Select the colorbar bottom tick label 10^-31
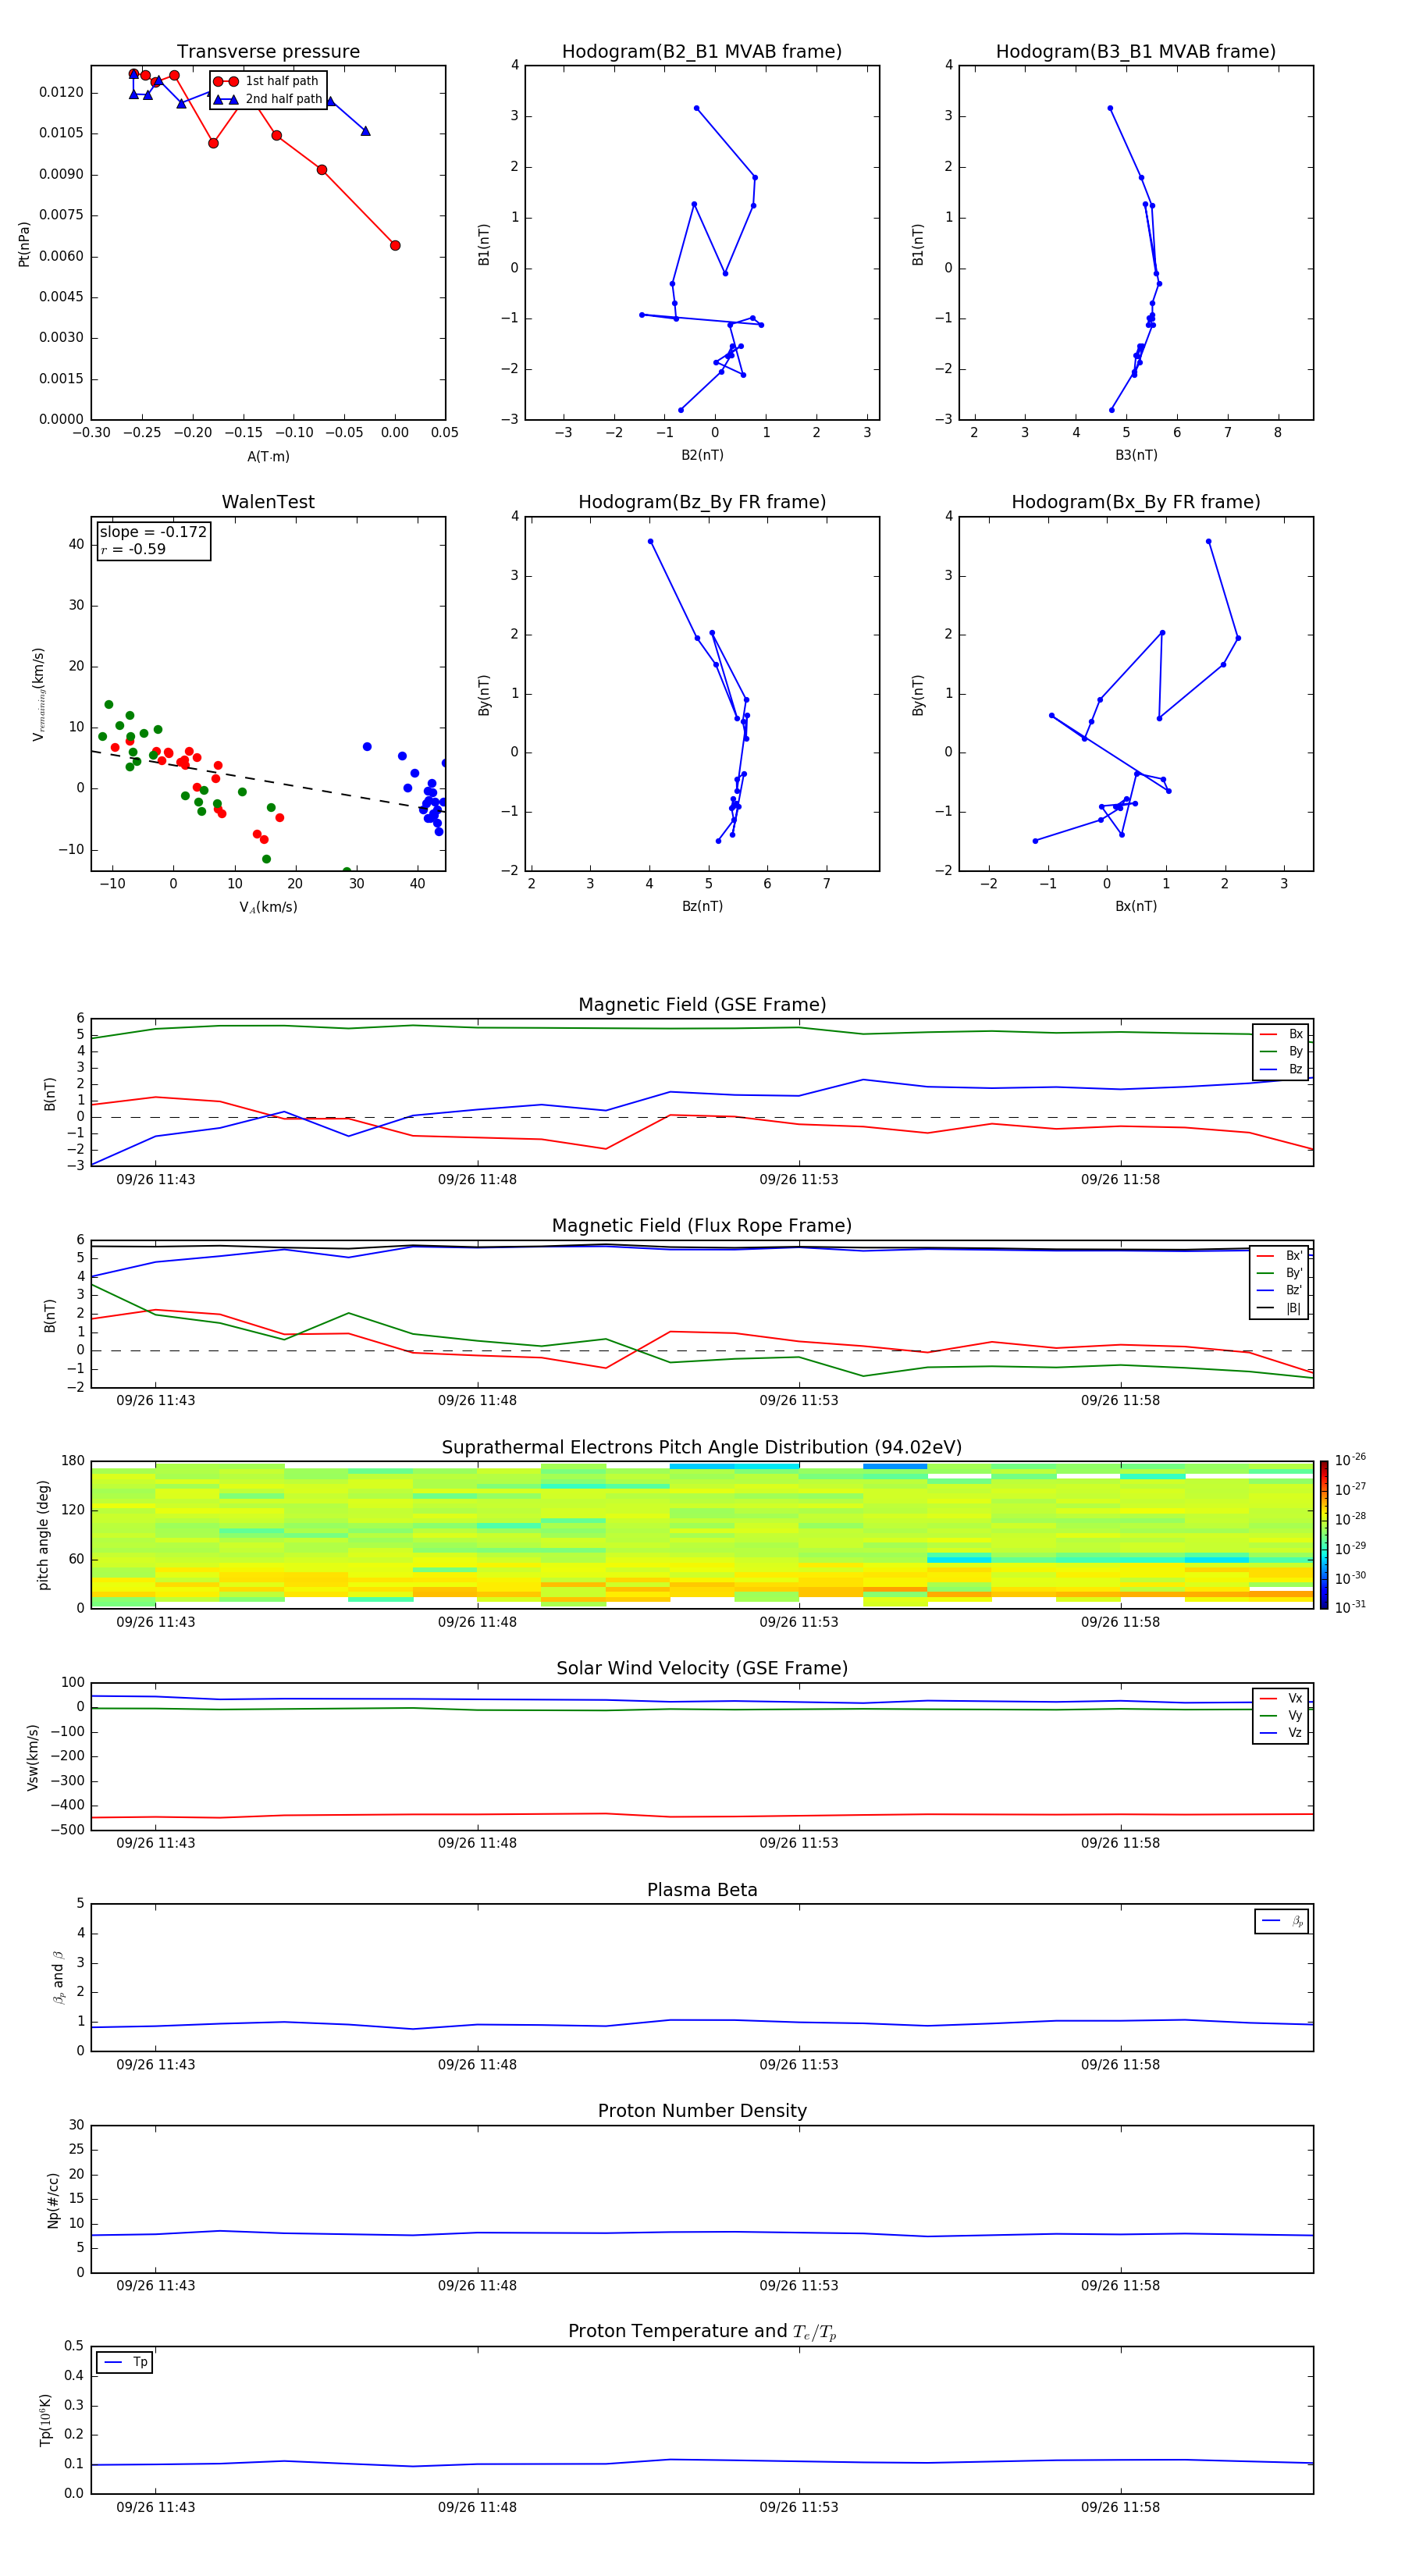Viewport: 1405px width, 2576px height. point(1350,1607)
